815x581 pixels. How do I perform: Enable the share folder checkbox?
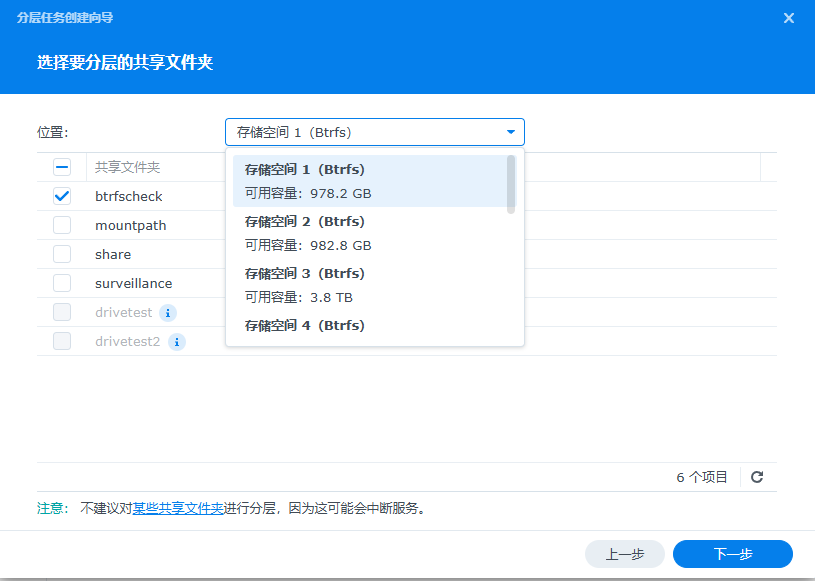click(62, 254)
